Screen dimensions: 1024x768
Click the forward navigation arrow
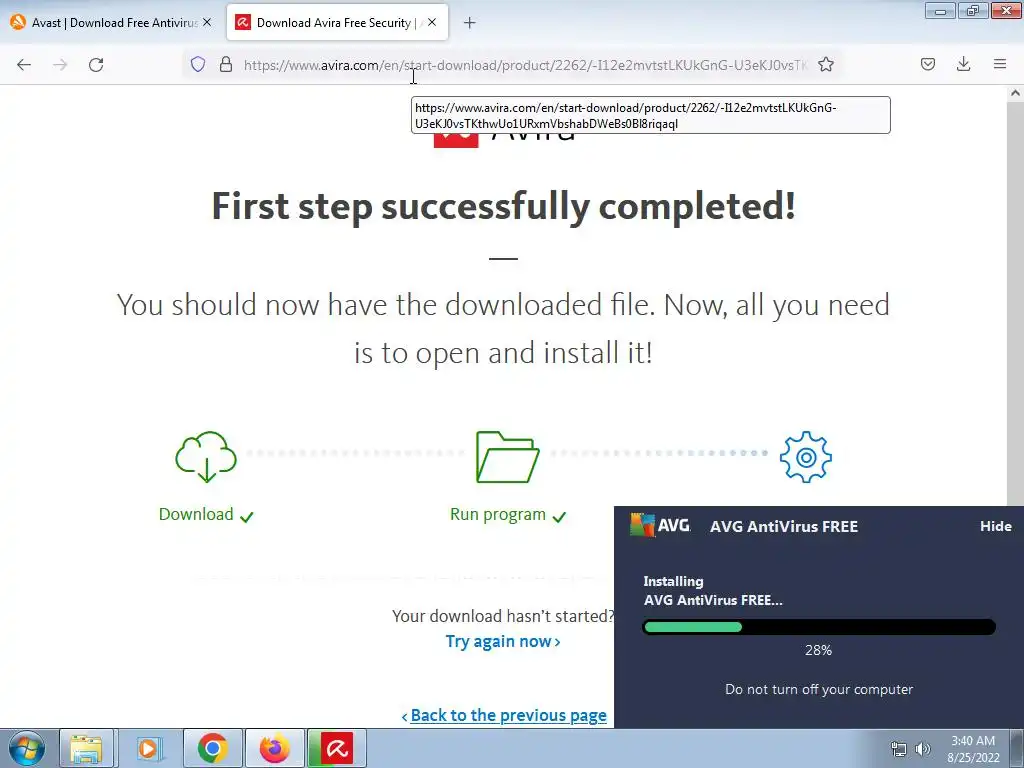click(60, 65)
